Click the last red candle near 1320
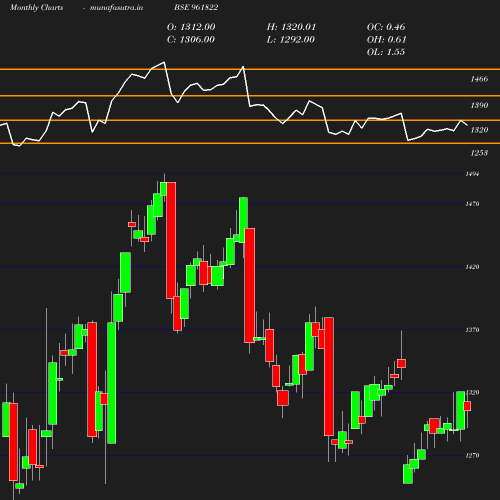Screen dimensions: 500x500 [x=467, y=406]
